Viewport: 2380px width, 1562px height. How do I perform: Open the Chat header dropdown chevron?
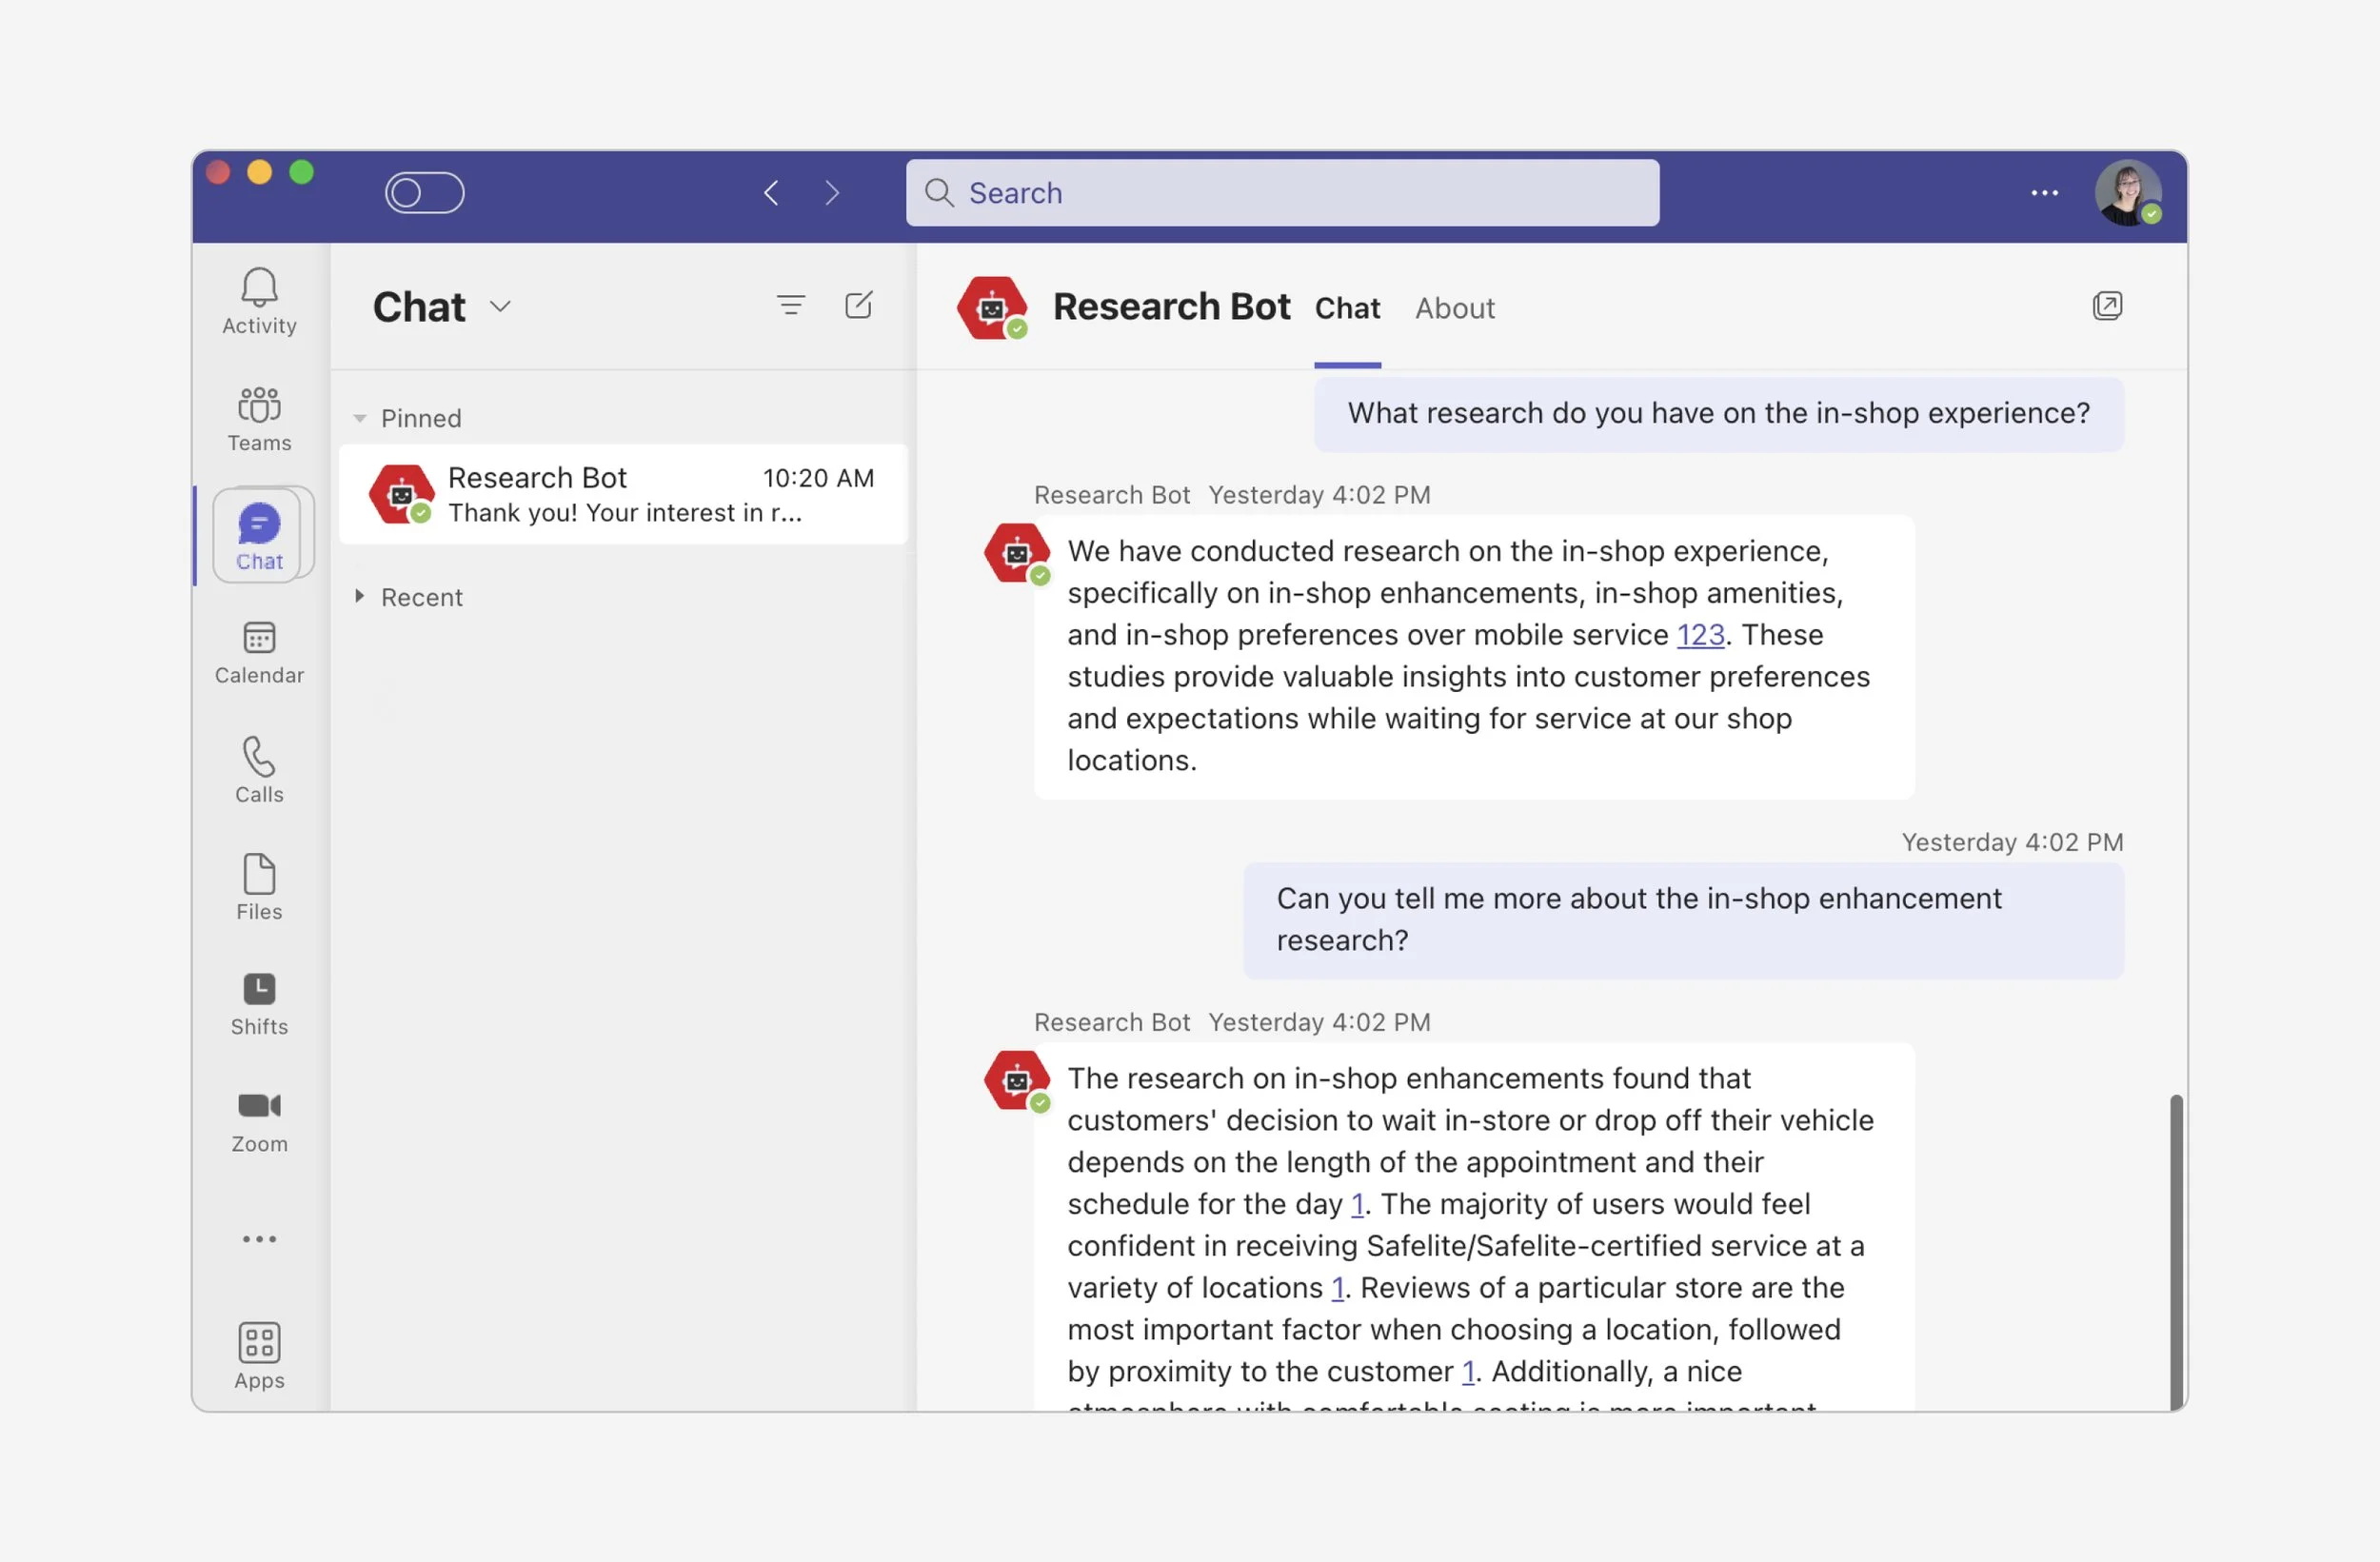pyautogui.click(x=500, y=306)
